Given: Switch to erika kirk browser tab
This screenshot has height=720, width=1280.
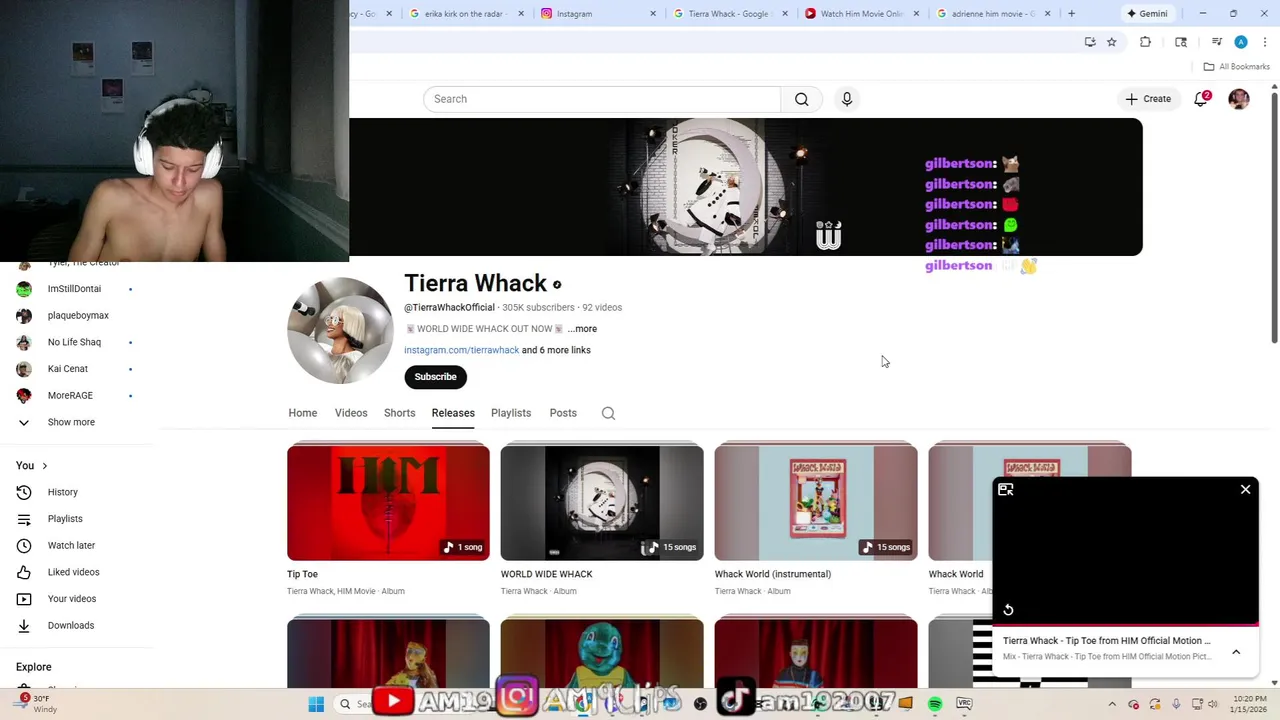Looking at the screenshot, I should tap(466, 14).
